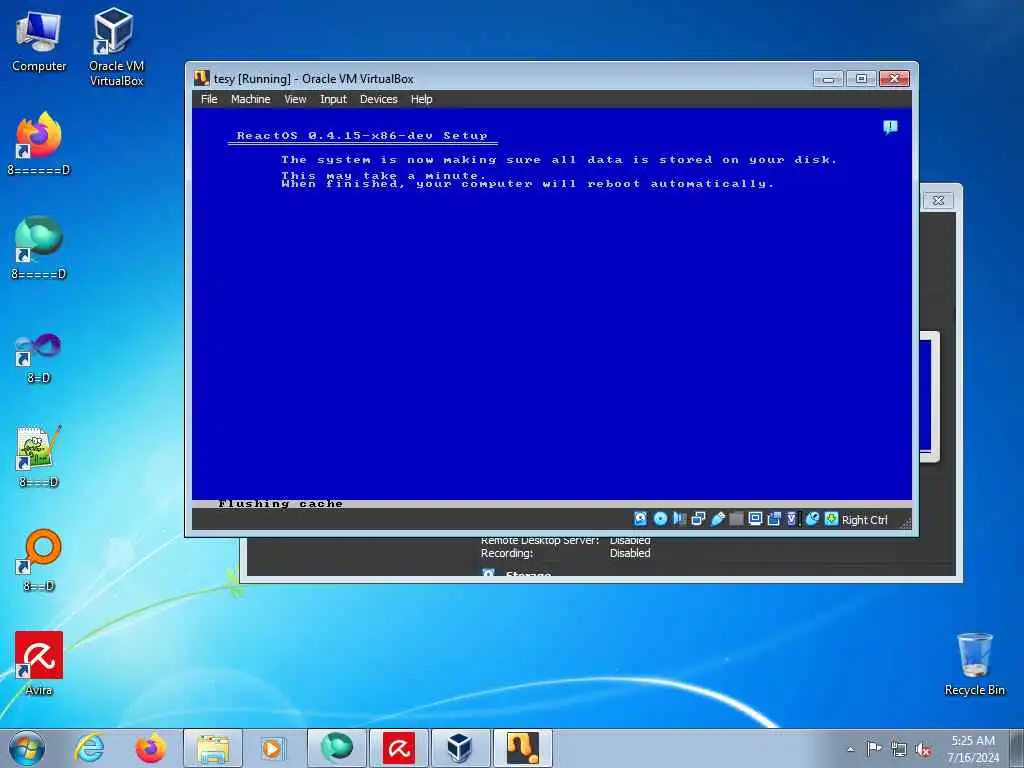Open the notification center icon in VM window
The width and height of the screenshot is (1024, 768).
889,127
